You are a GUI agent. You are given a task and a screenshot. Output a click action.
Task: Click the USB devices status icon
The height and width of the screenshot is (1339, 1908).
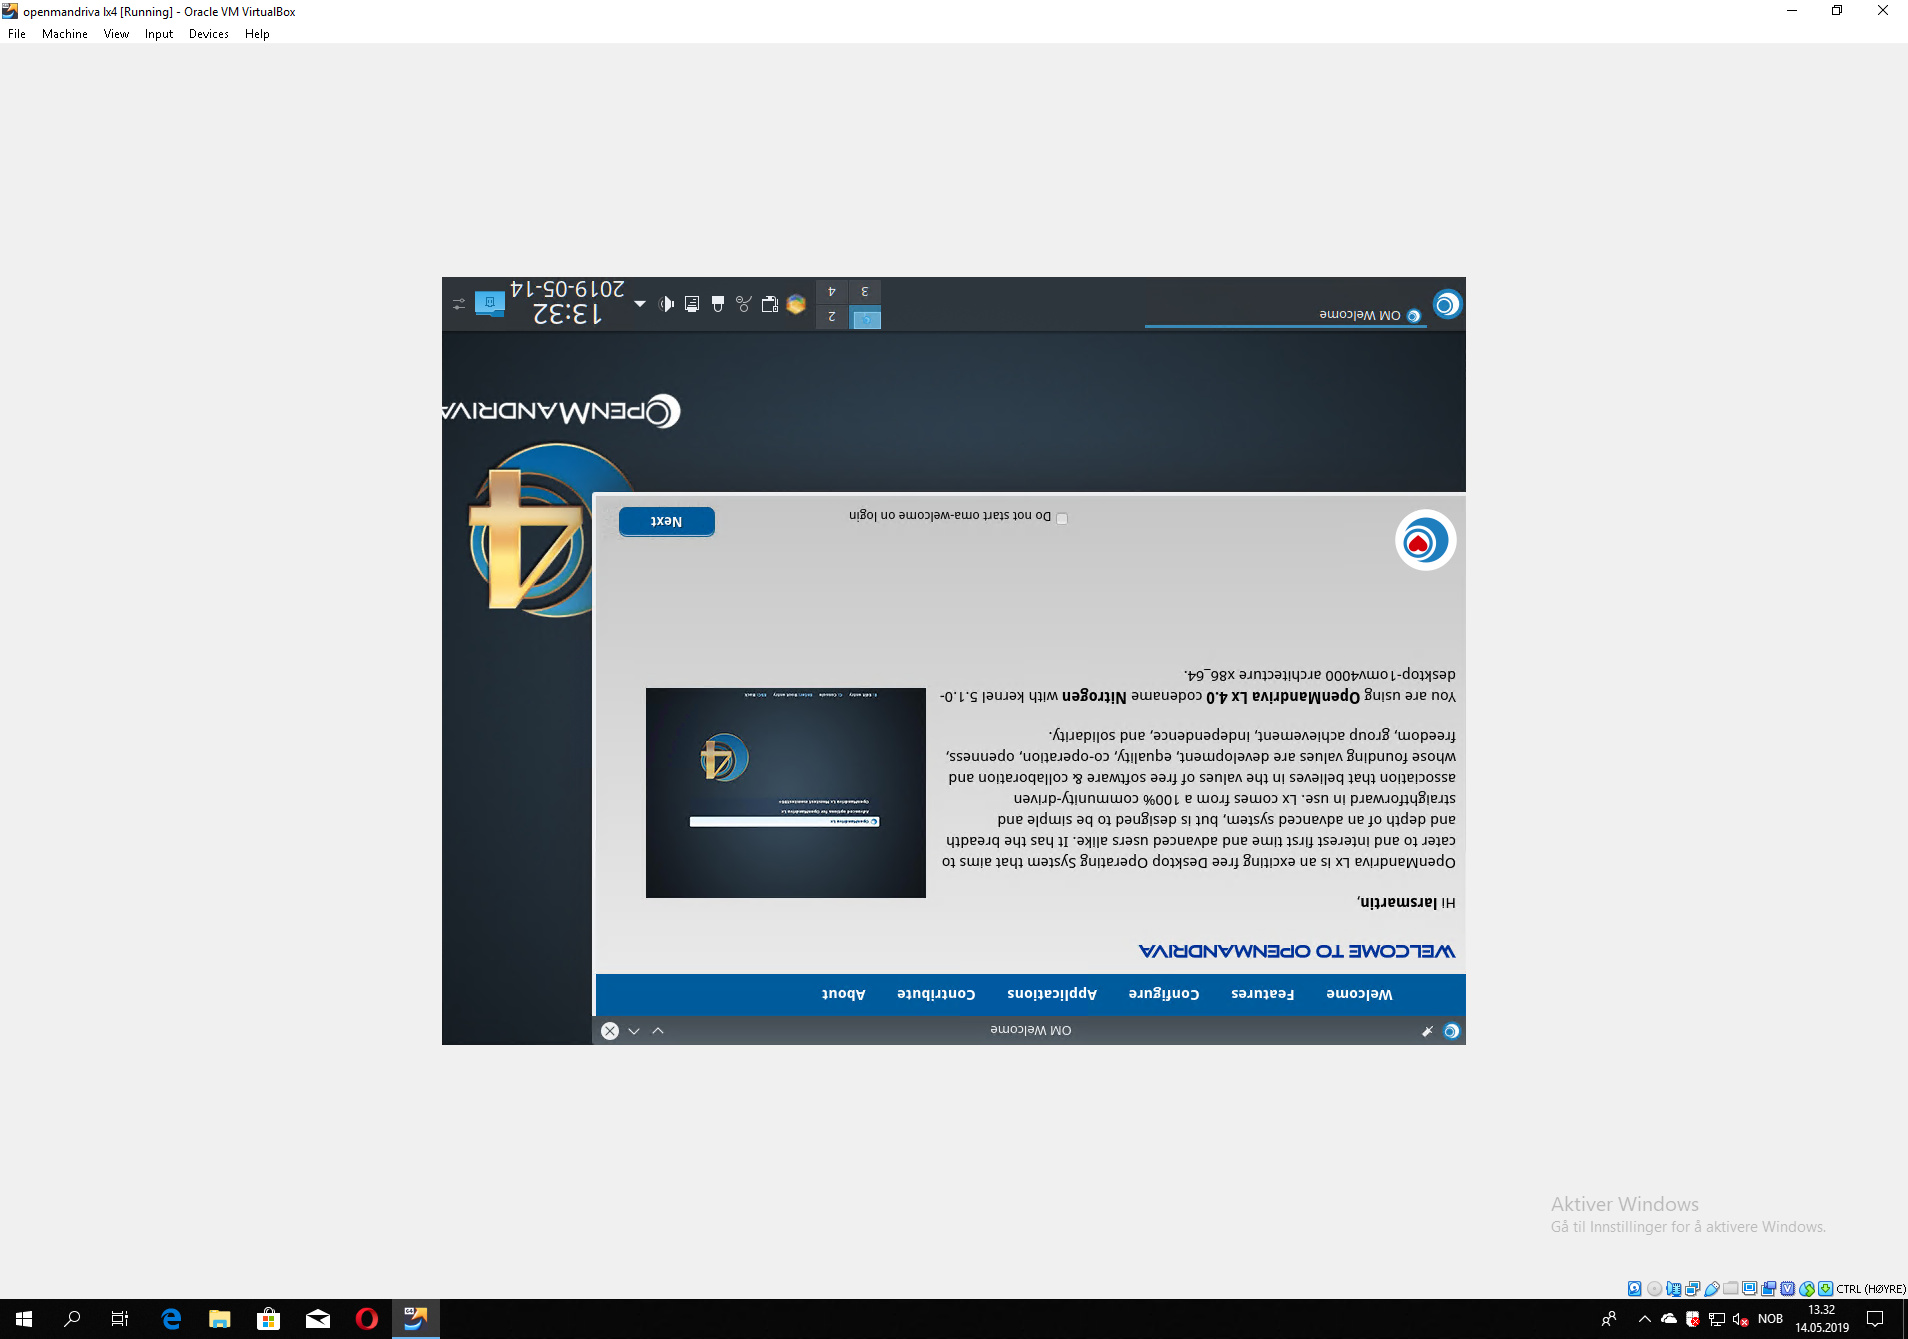tap(1711, 1288)
